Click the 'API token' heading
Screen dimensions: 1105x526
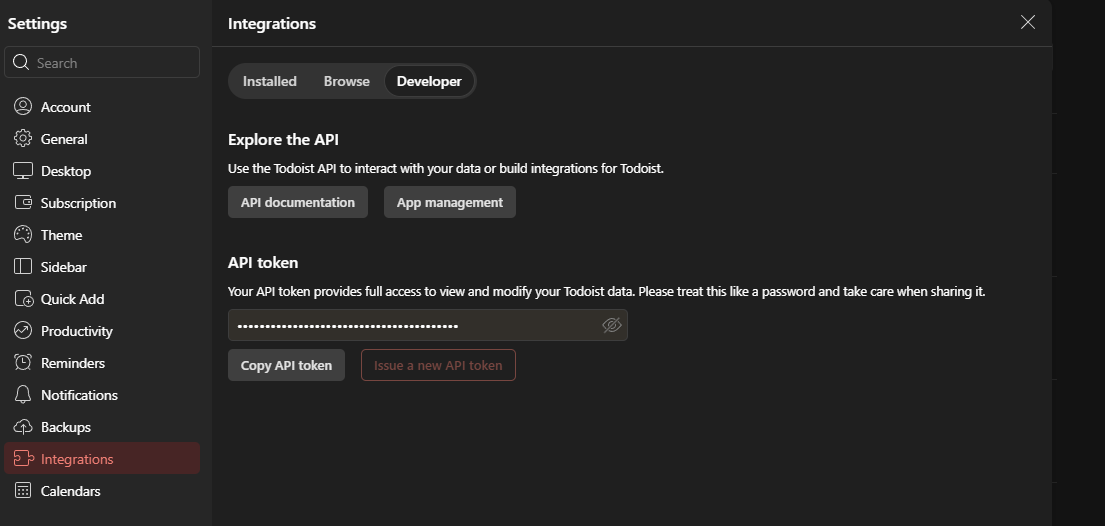[263, 262]
